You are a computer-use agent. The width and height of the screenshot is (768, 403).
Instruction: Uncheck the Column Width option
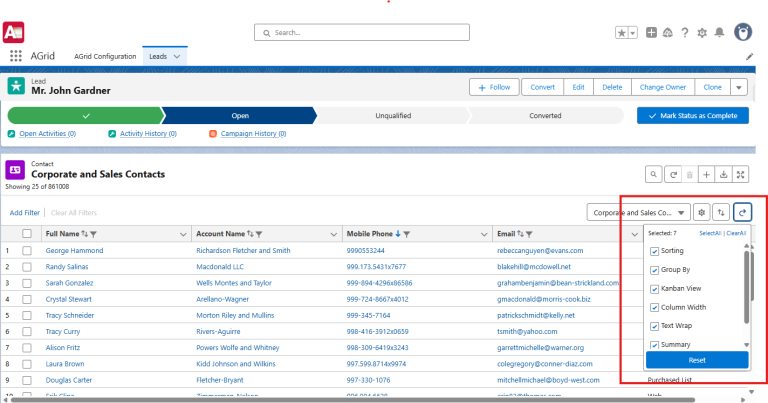654,308
